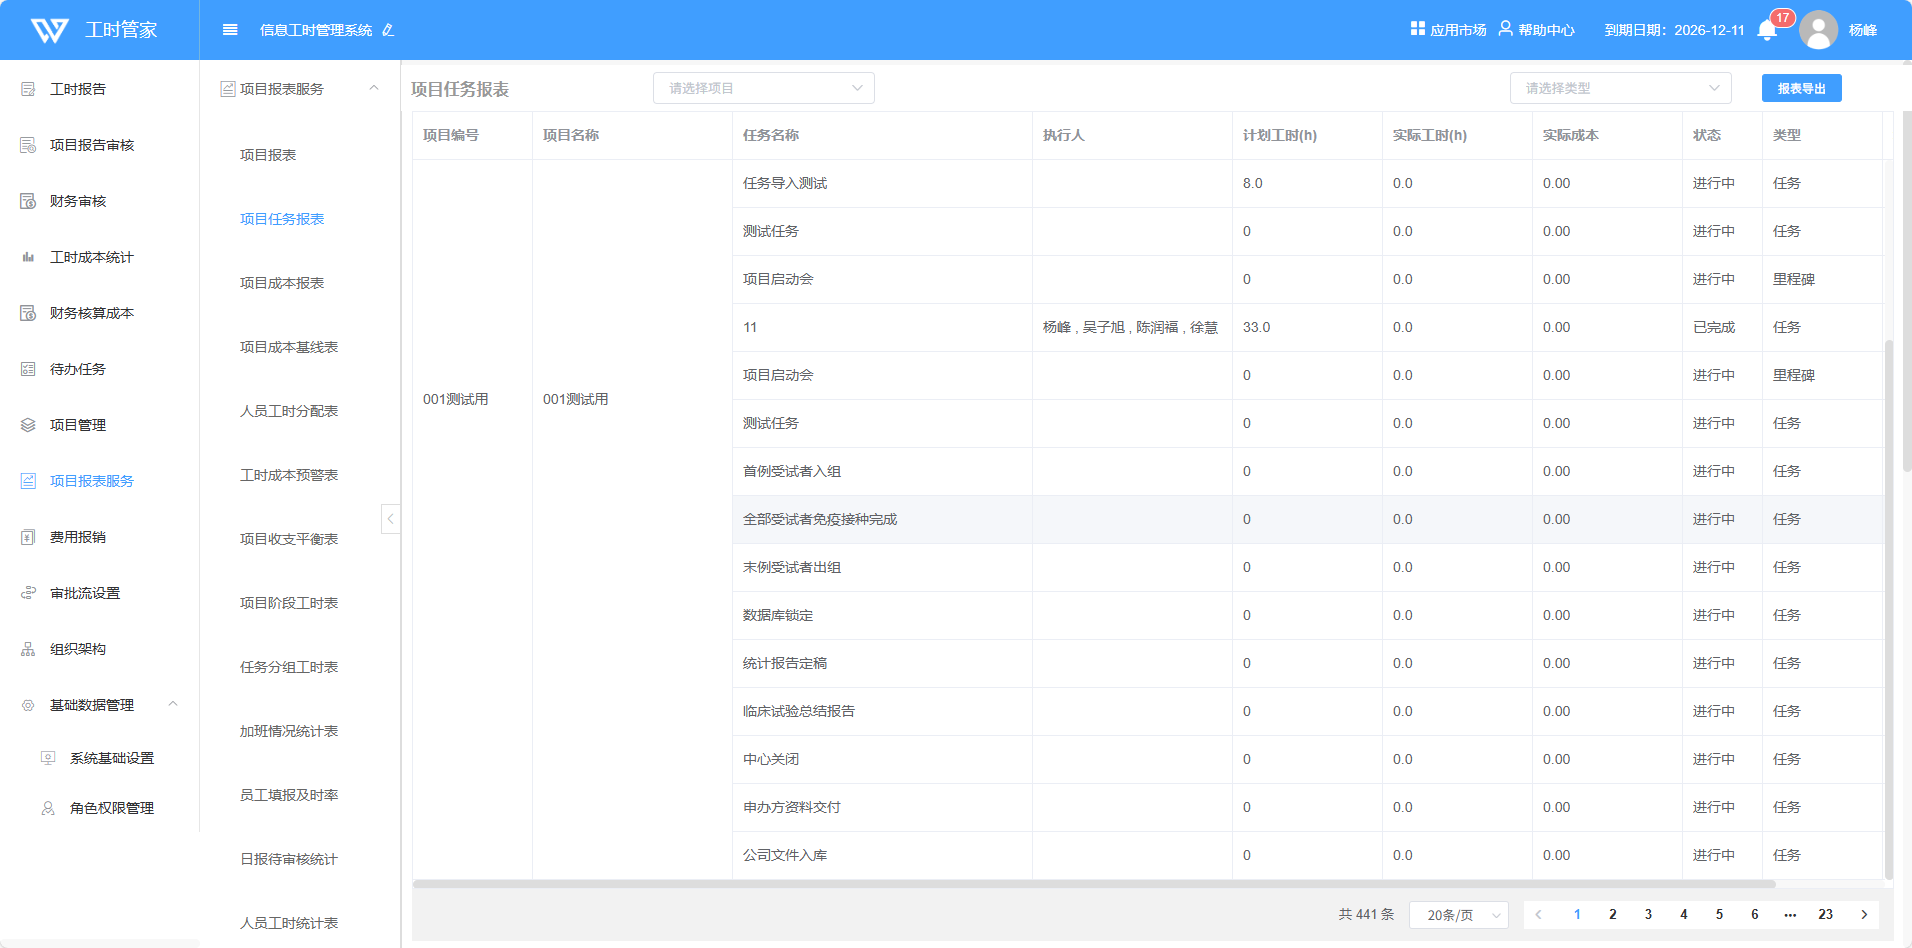This screenshot has height=948, width=1912.
Task: Collapse the 基础数据管理 menu group
Action: (x=173, y=705)
